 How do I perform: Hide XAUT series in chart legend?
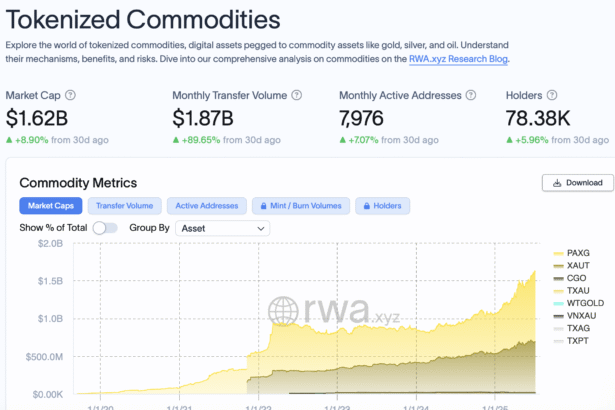tap(578, 265)
